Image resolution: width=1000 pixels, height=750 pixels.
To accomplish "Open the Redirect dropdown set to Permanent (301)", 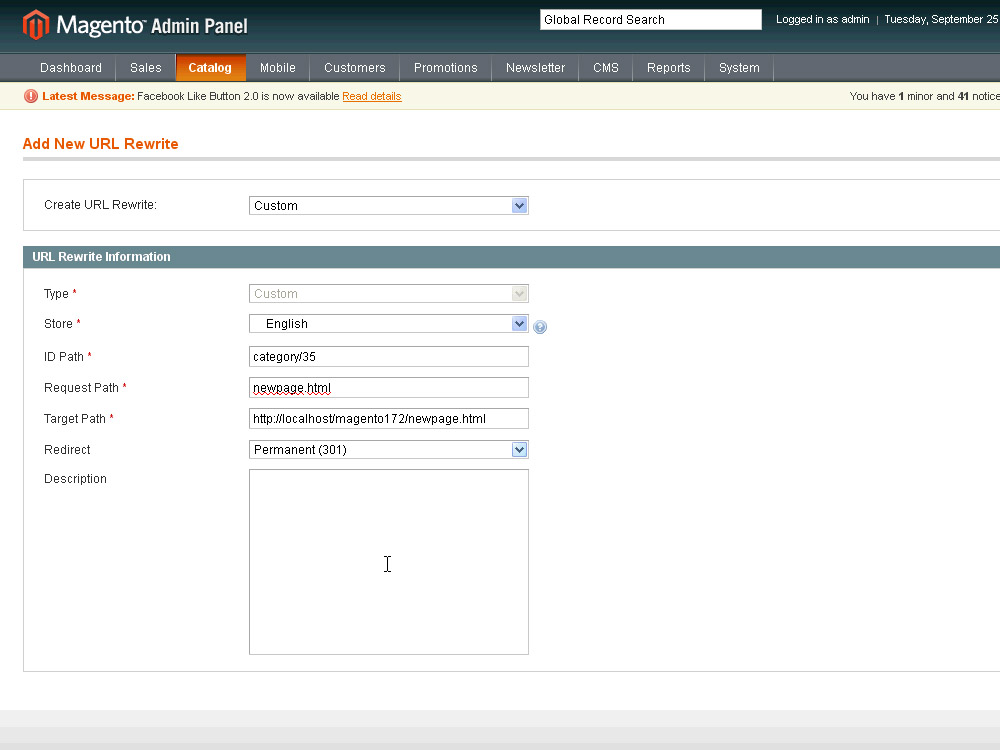I will tap(388, 450).
